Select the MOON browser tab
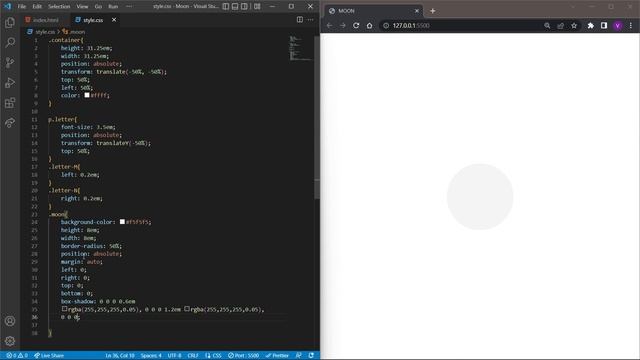The width and height of the screenshot is (640, 360). (373, 11)
